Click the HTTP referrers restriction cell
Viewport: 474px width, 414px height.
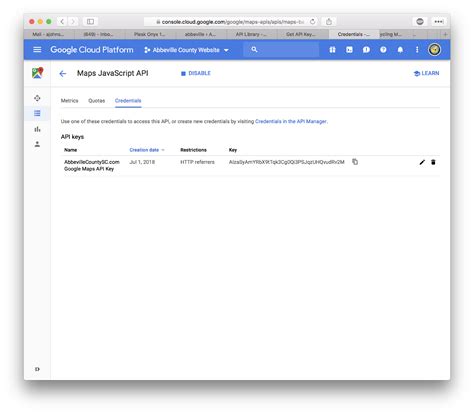[x=197, y=162]
